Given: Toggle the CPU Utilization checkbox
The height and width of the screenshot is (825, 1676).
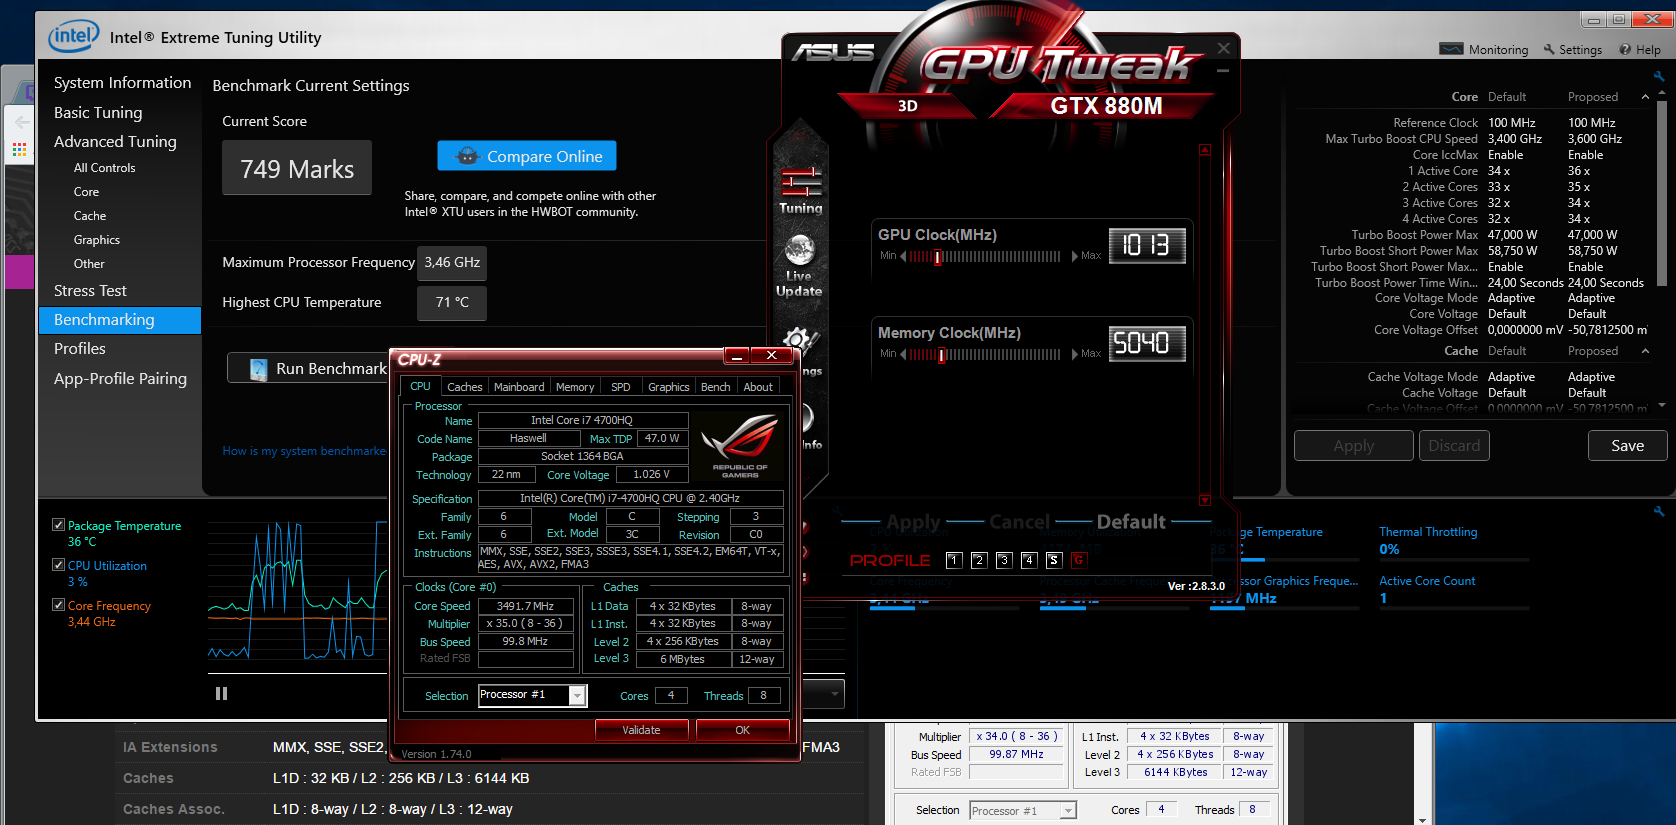Looking at the screenshot, I should pyautogui.click(x=58, y=565).
